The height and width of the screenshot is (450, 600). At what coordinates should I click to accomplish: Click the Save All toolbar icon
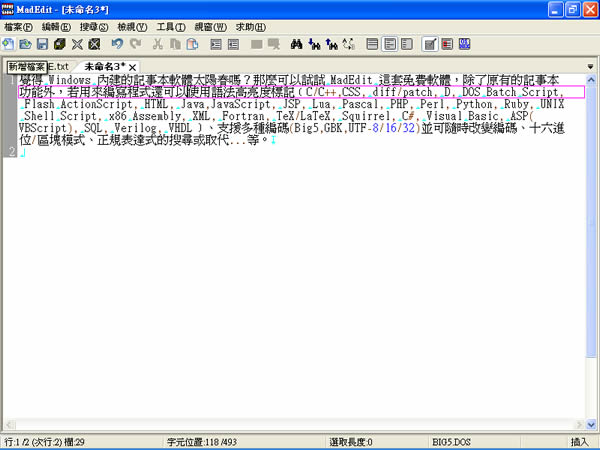(x=59, y=44)
